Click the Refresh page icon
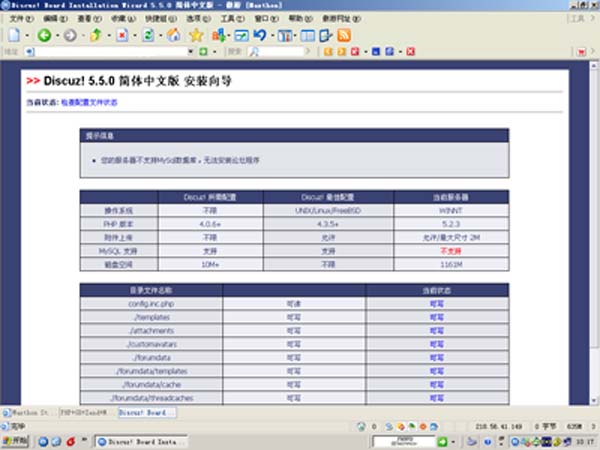Image resolution: width=600 pixels, height=450 pixels. [x=148, y=35]
